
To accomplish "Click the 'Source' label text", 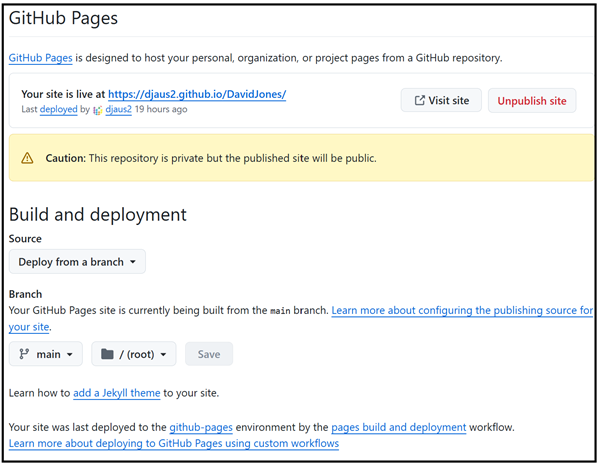I will [x=25, y=238].
